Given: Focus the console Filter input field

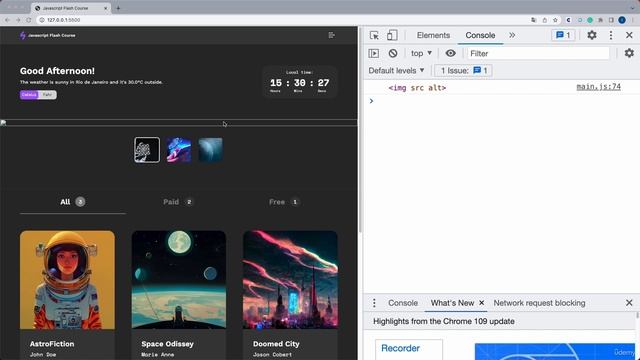Looking at the screenshot, I should pyautogui.click(x=538, y=53).
